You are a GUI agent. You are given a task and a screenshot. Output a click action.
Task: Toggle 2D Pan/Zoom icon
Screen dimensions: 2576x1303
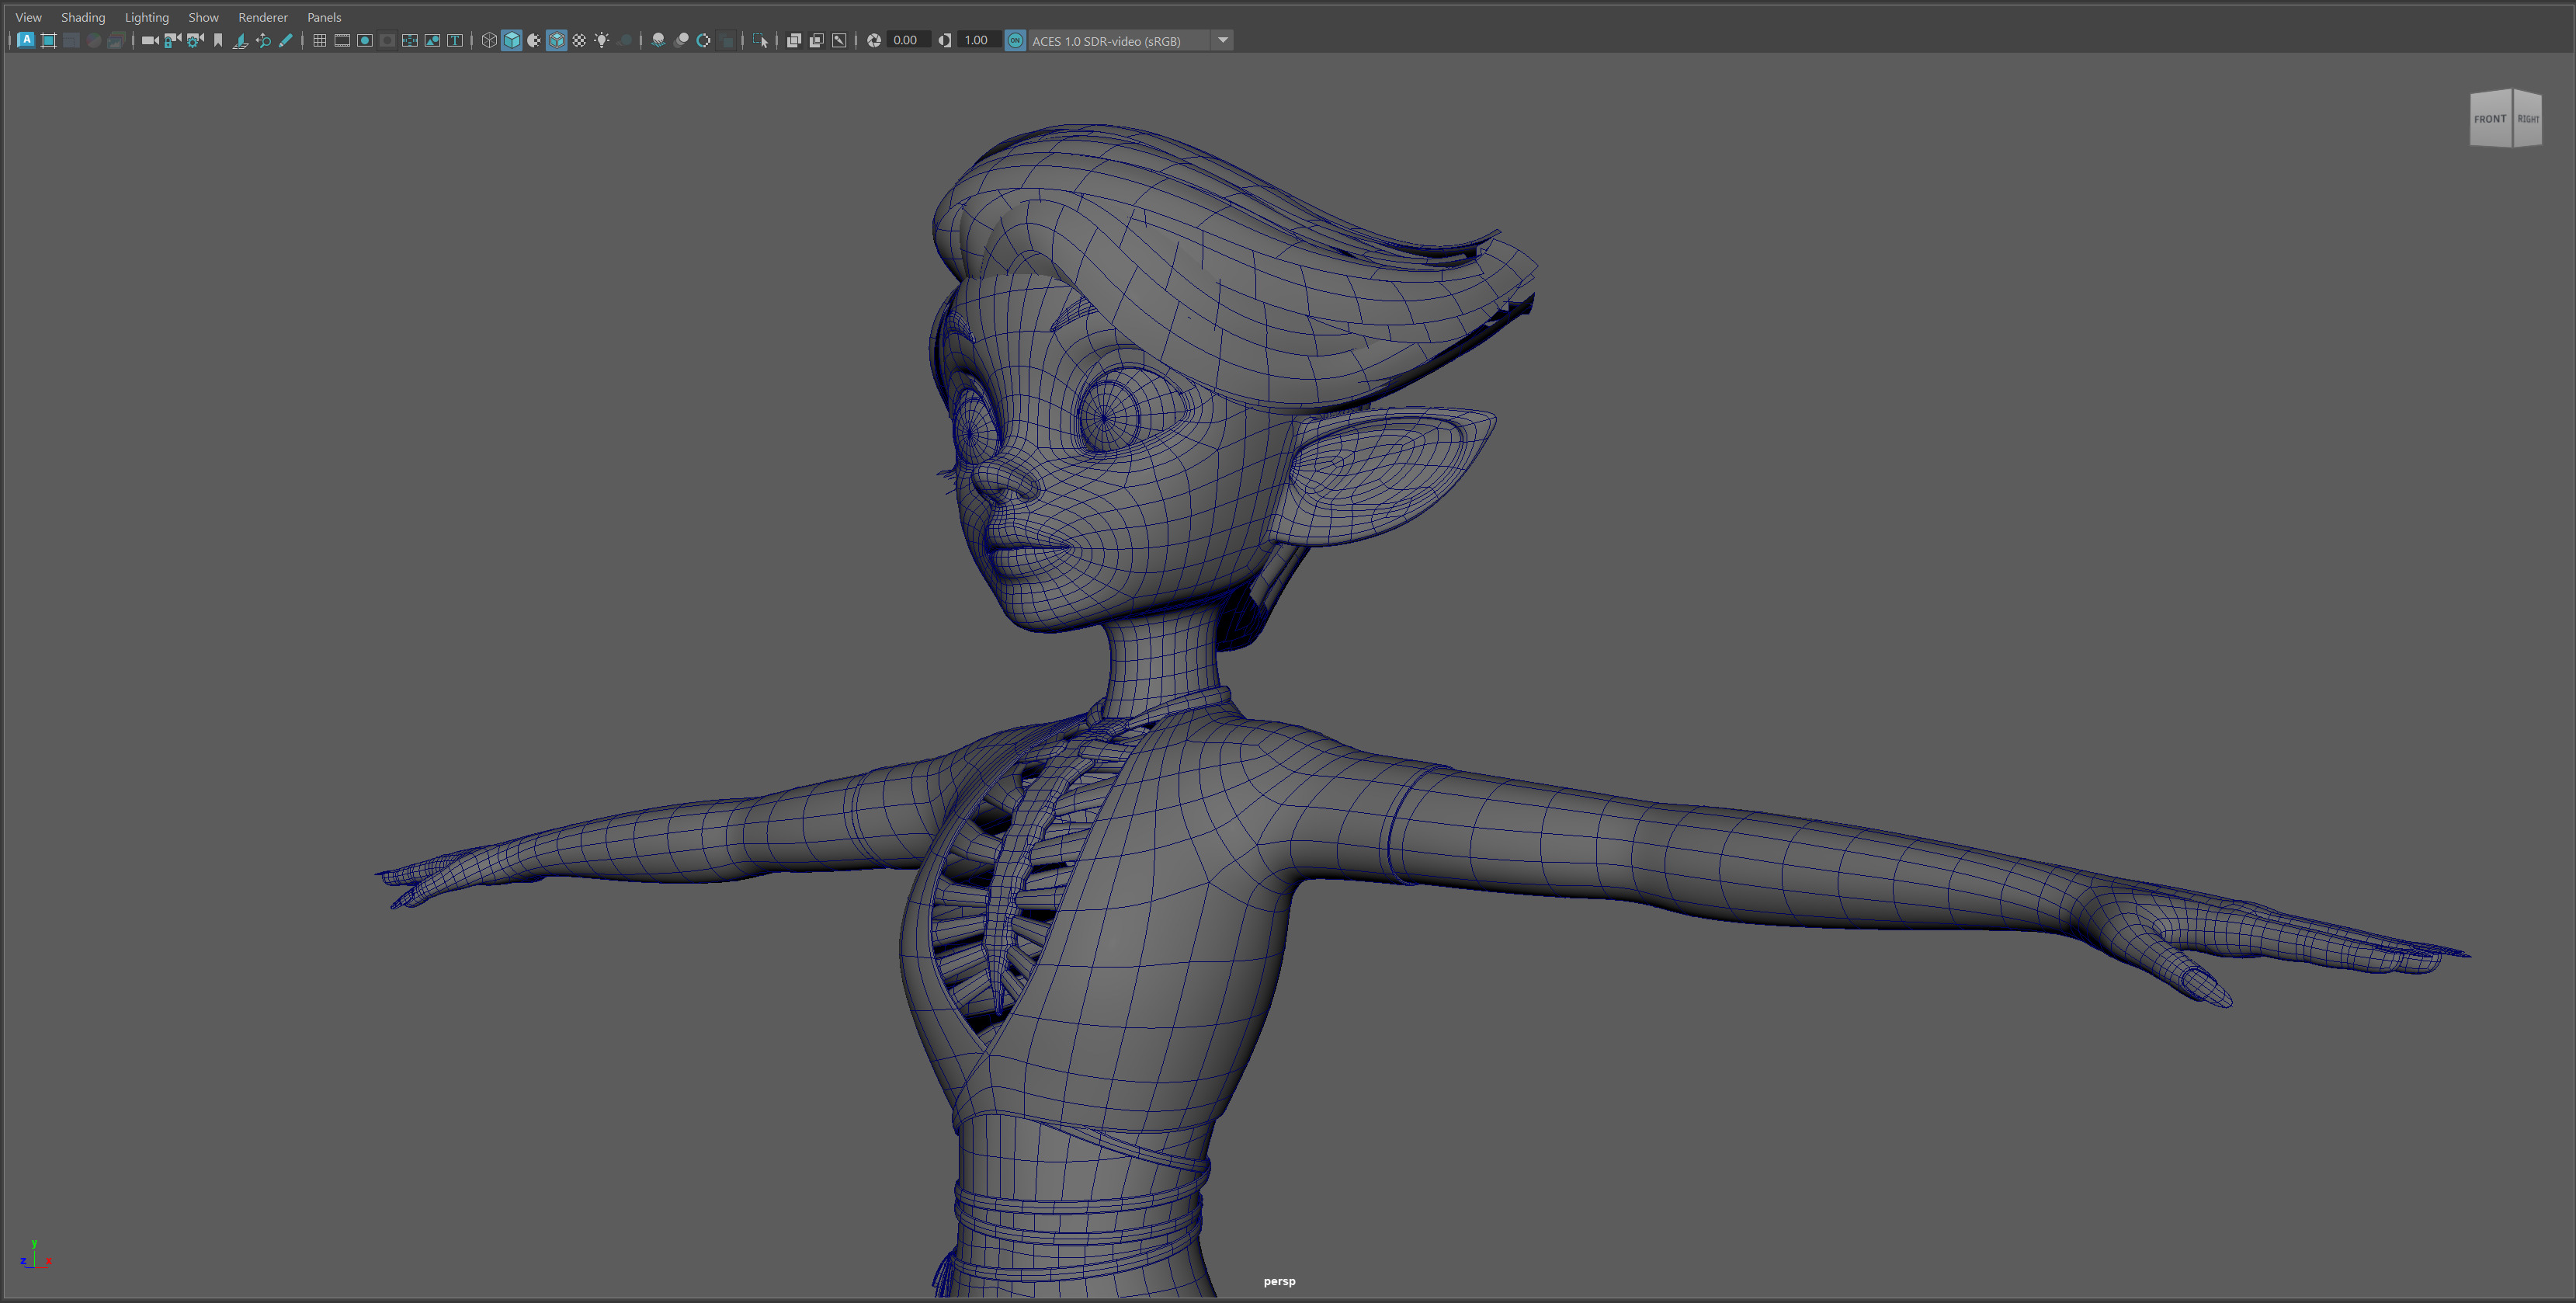pyautogui.click(x=263, y=40)
